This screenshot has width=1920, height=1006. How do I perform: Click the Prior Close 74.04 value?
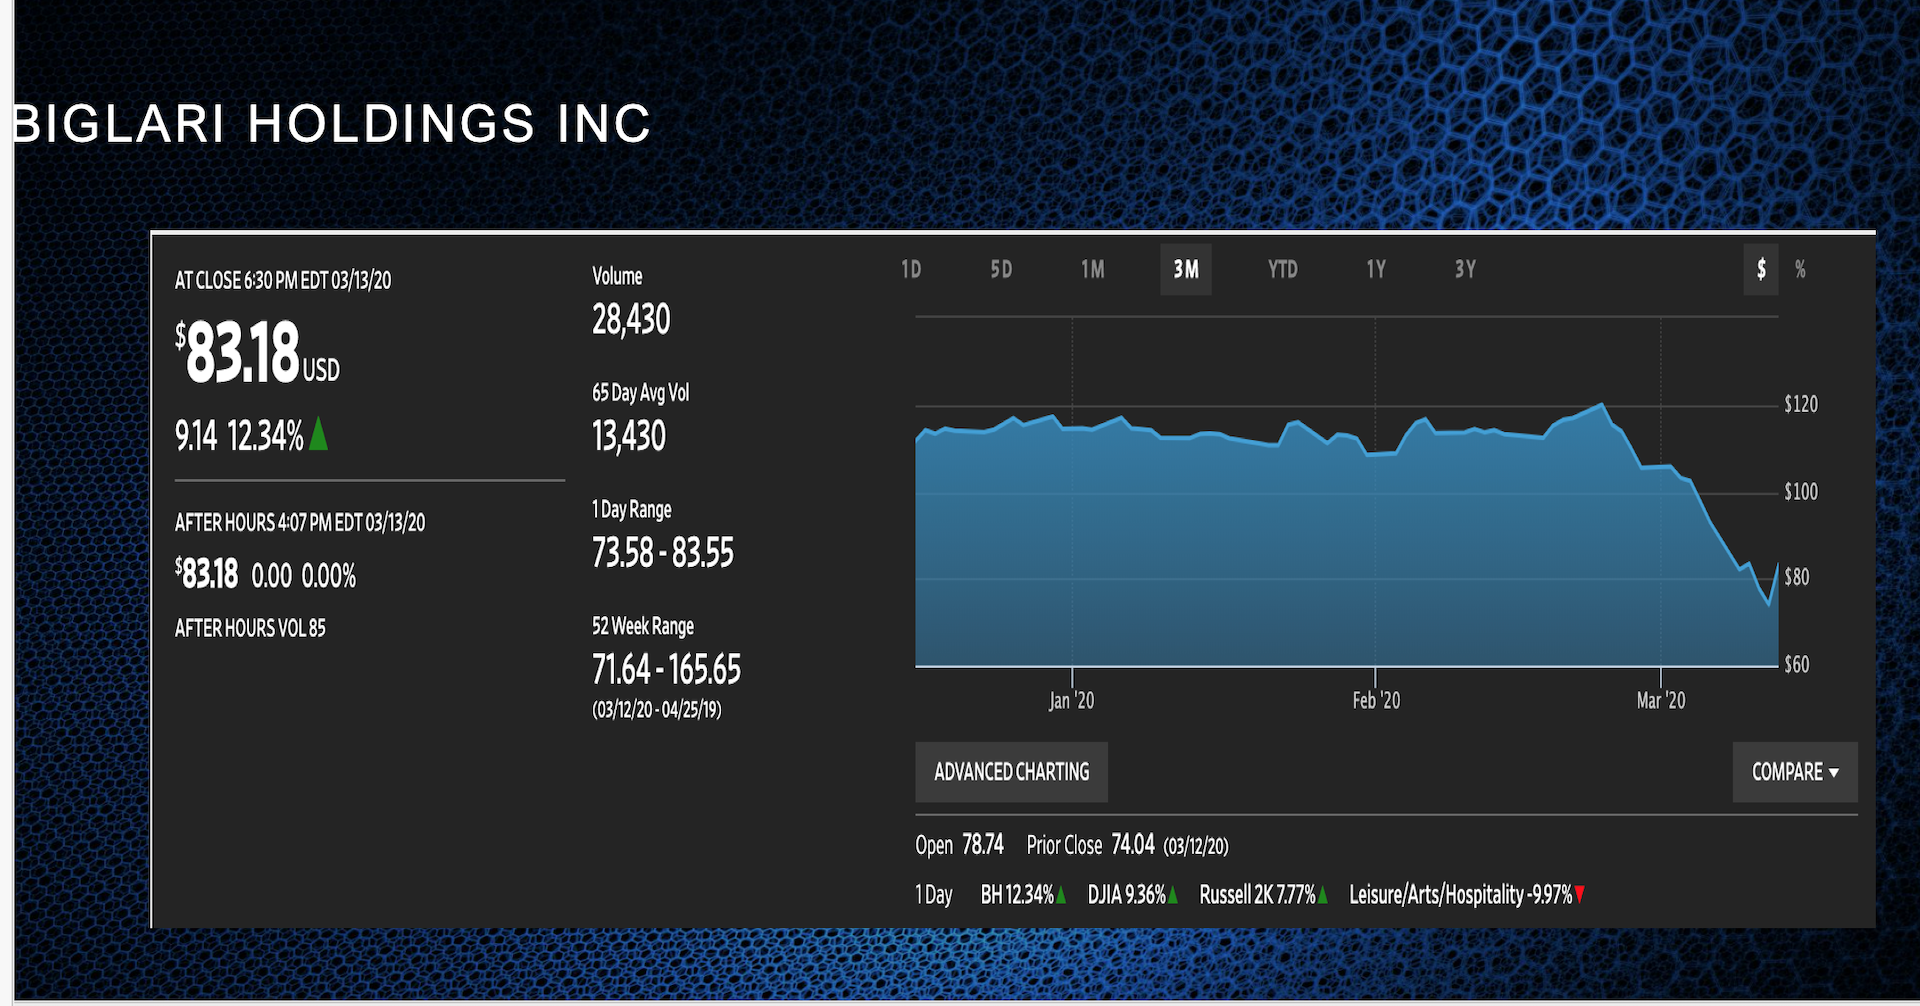point(1133,845)
